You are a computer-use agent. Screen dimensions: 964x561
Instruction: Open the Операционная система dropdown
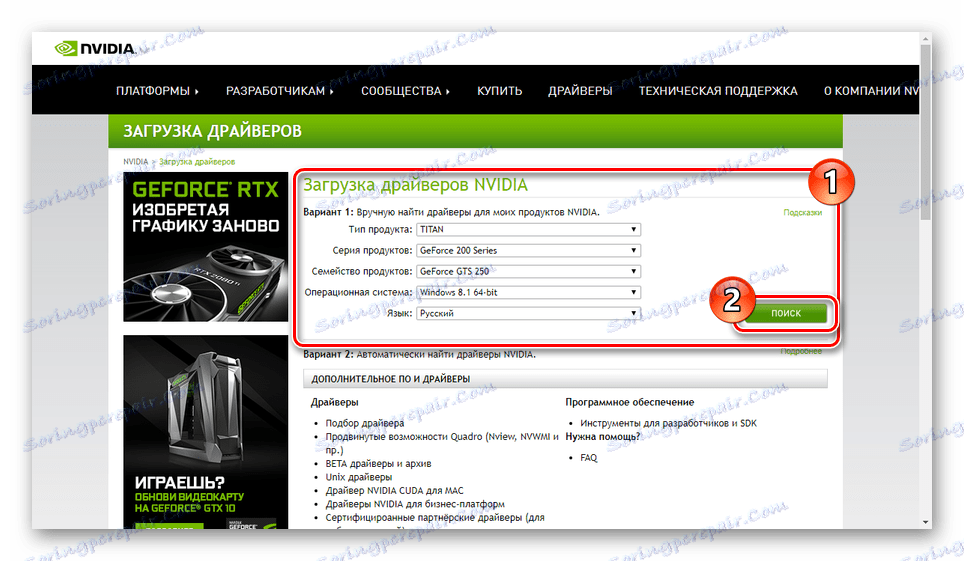pos(528,292)
